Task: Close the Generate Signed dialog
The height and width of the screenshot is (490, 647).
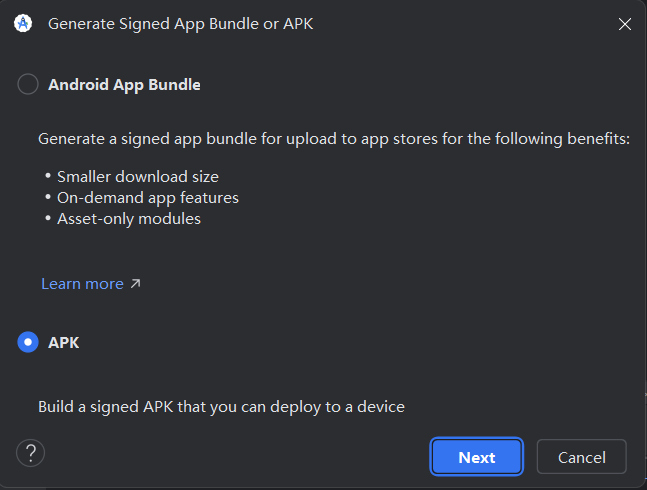Action: (x=625, y=24)
